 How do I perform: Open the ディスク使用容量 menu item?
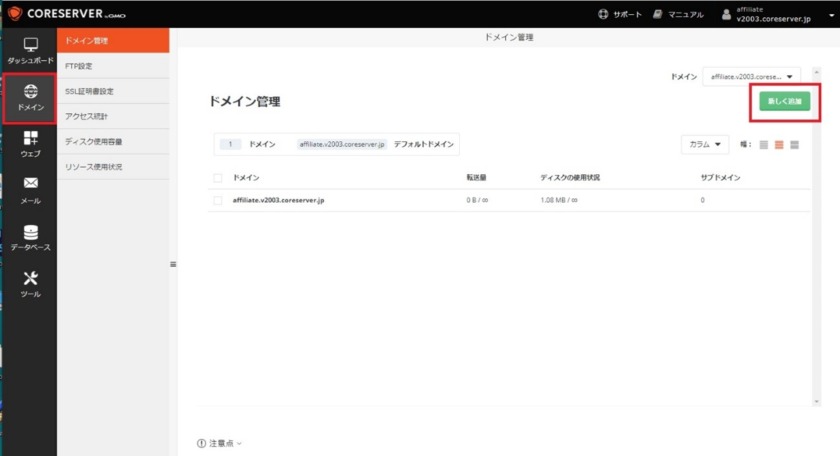(113, 141)
